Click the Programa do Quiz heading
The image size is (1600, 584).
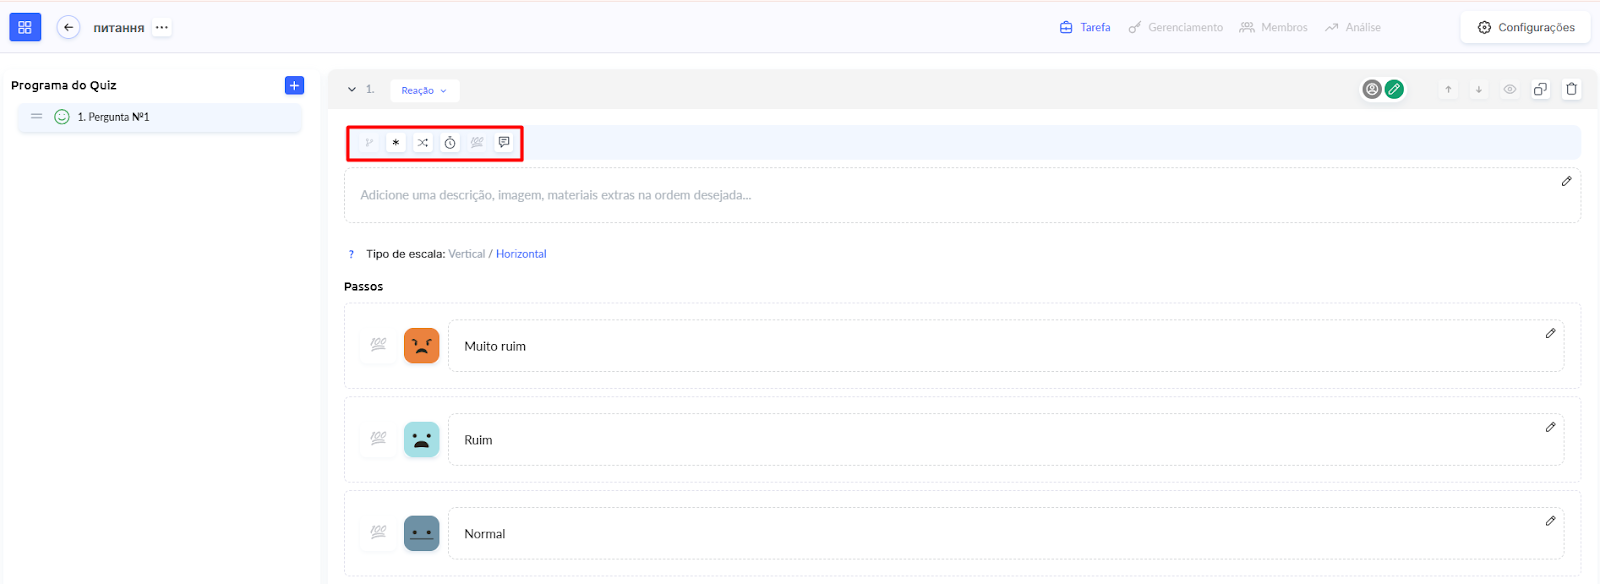click(64, 85)
